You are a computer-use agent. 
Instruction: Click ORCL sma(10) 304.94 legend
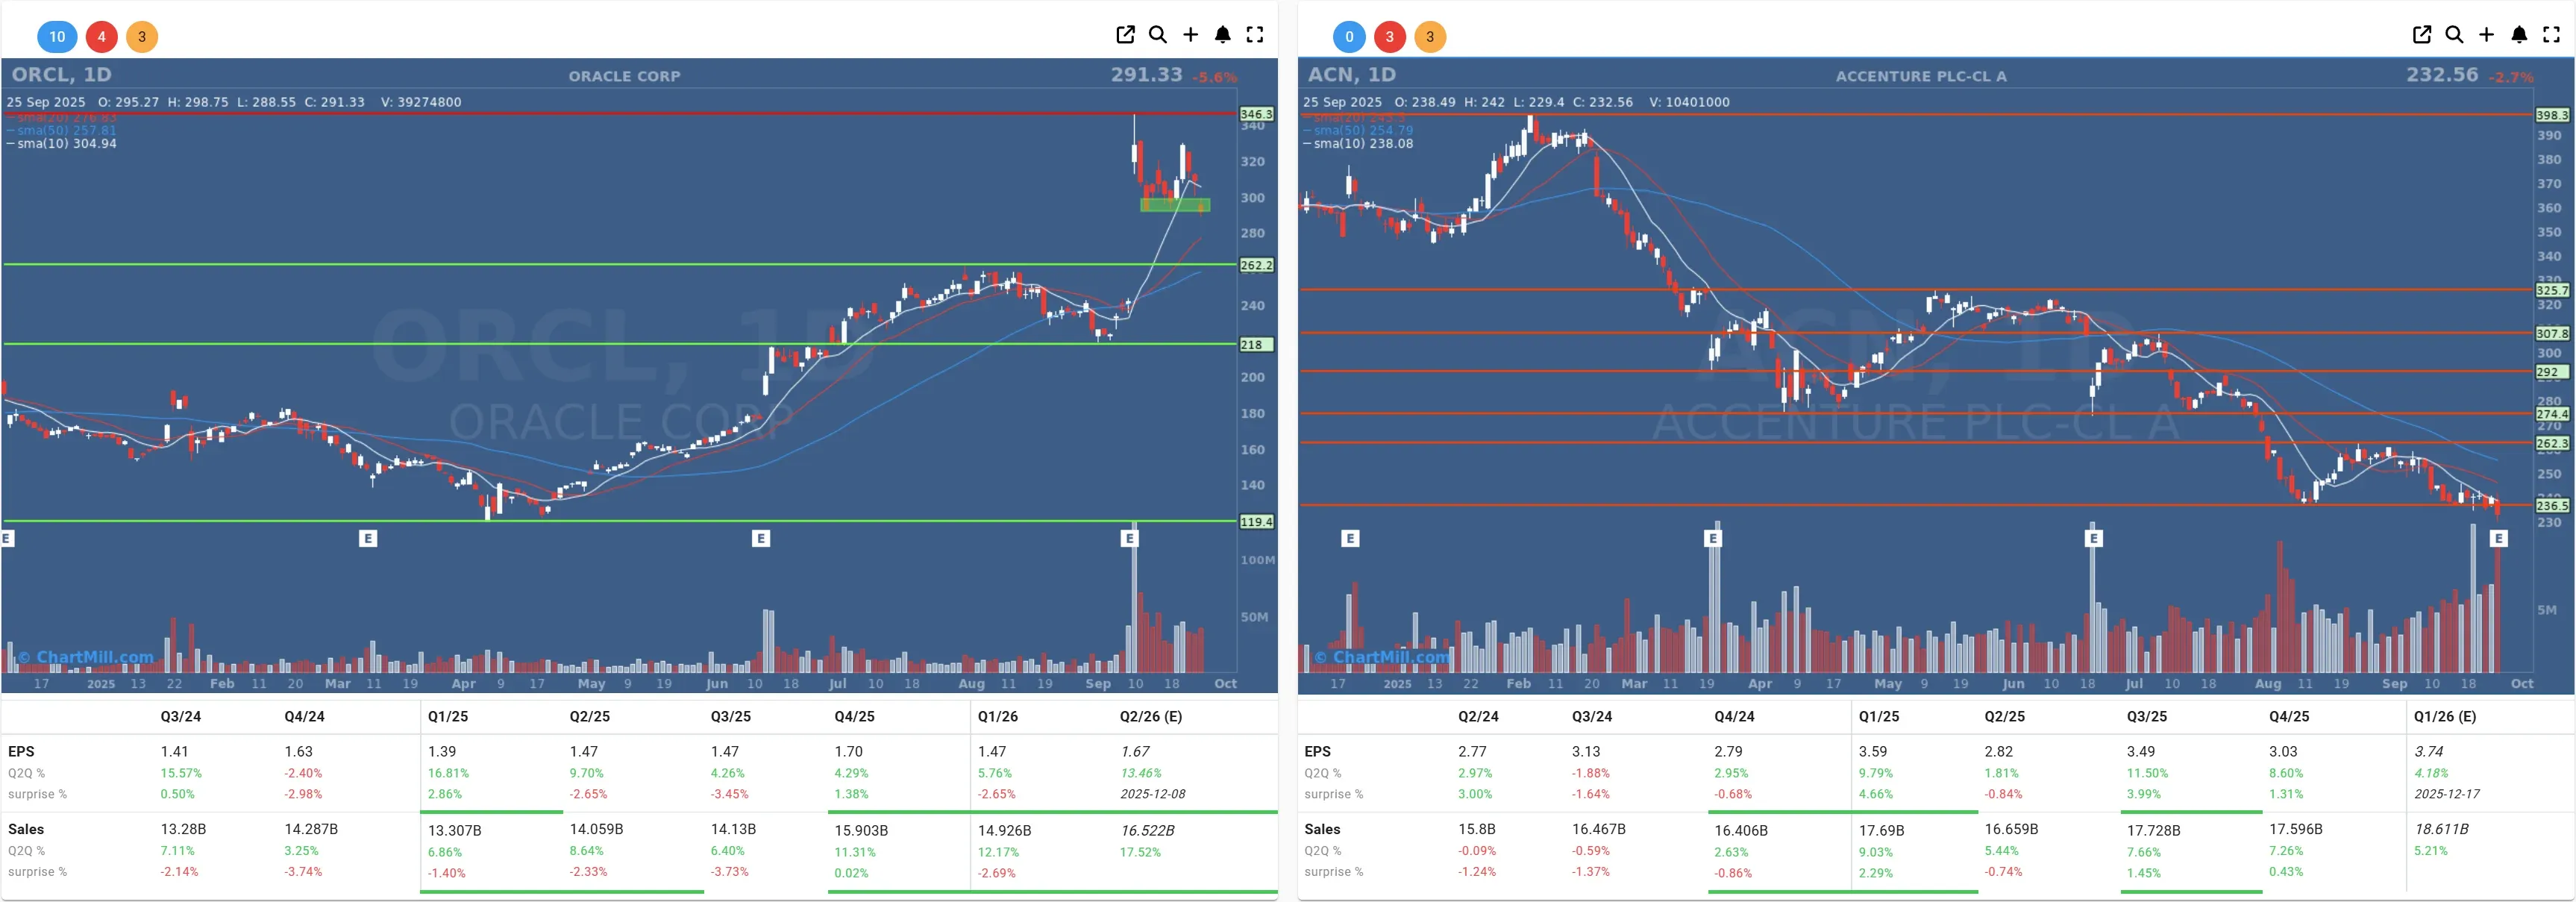pos(62,143)
